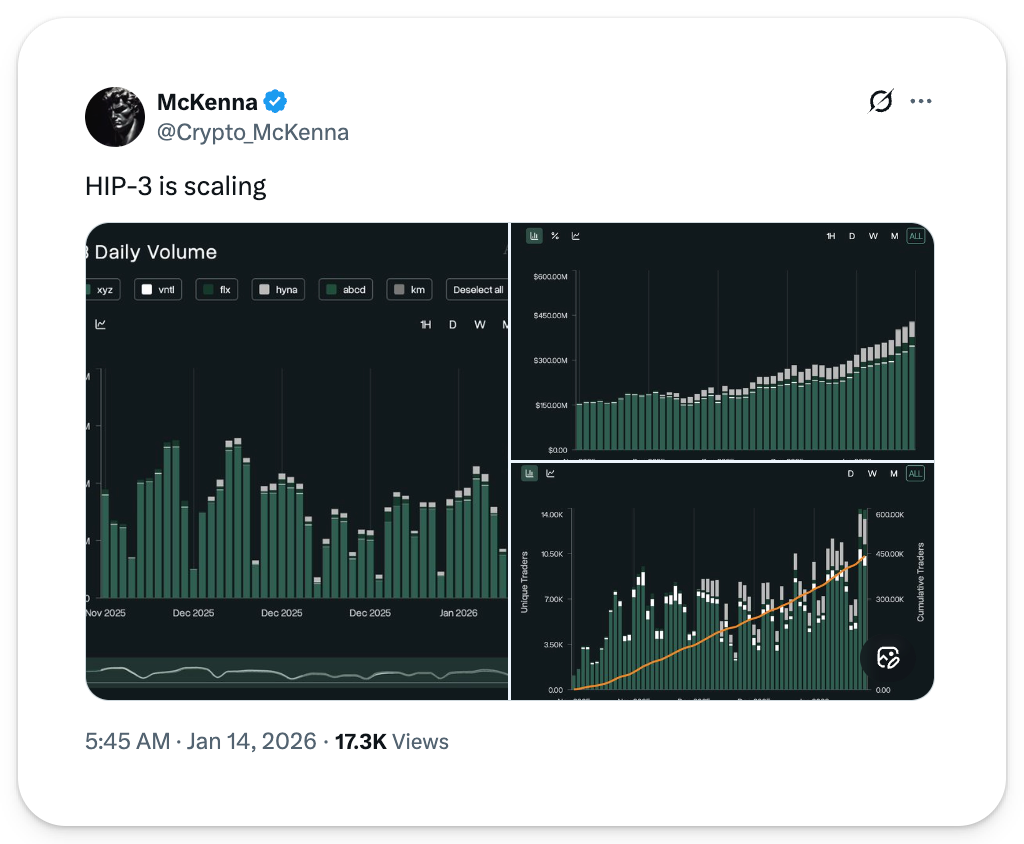
Task: Select line view in Unique Traders chart
Action: [x=550, y=473]
